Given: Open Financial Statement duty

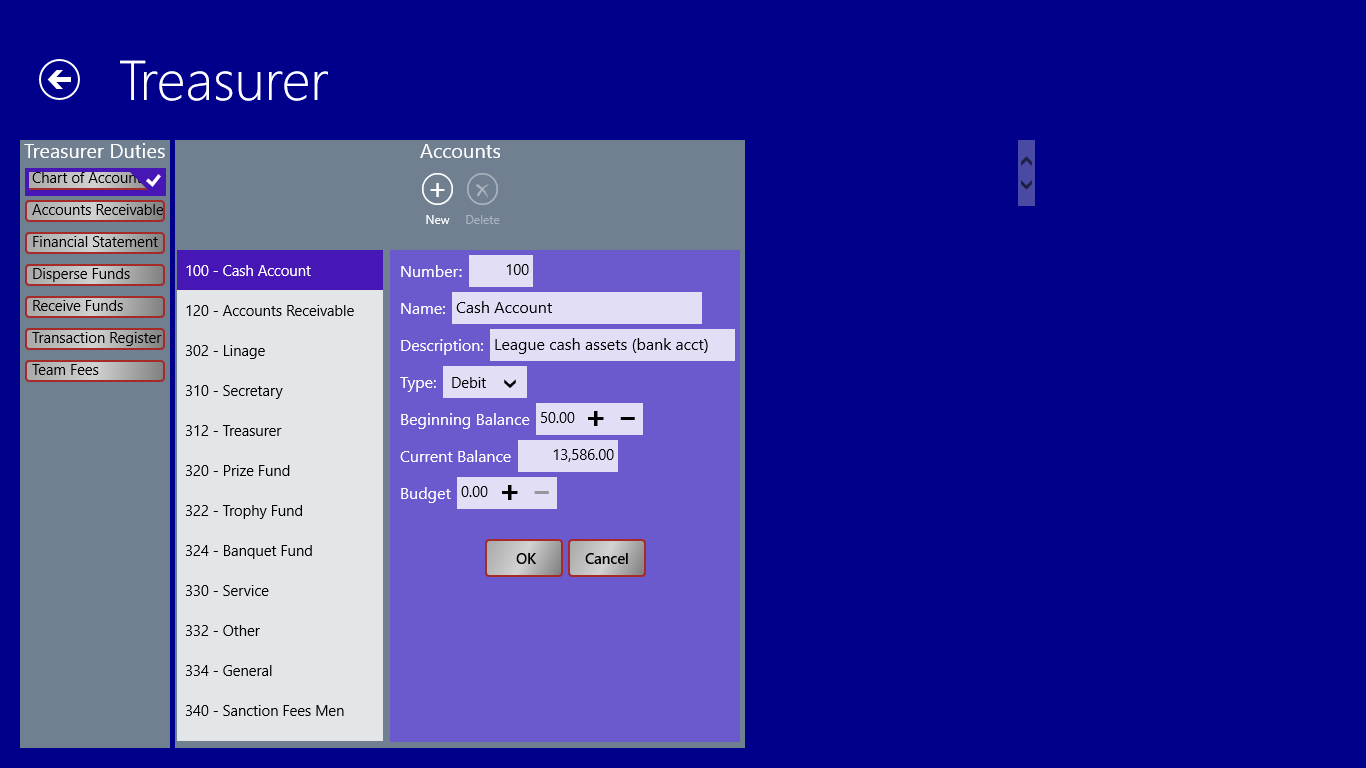Looking at the screenshot, I should [95, 243].
